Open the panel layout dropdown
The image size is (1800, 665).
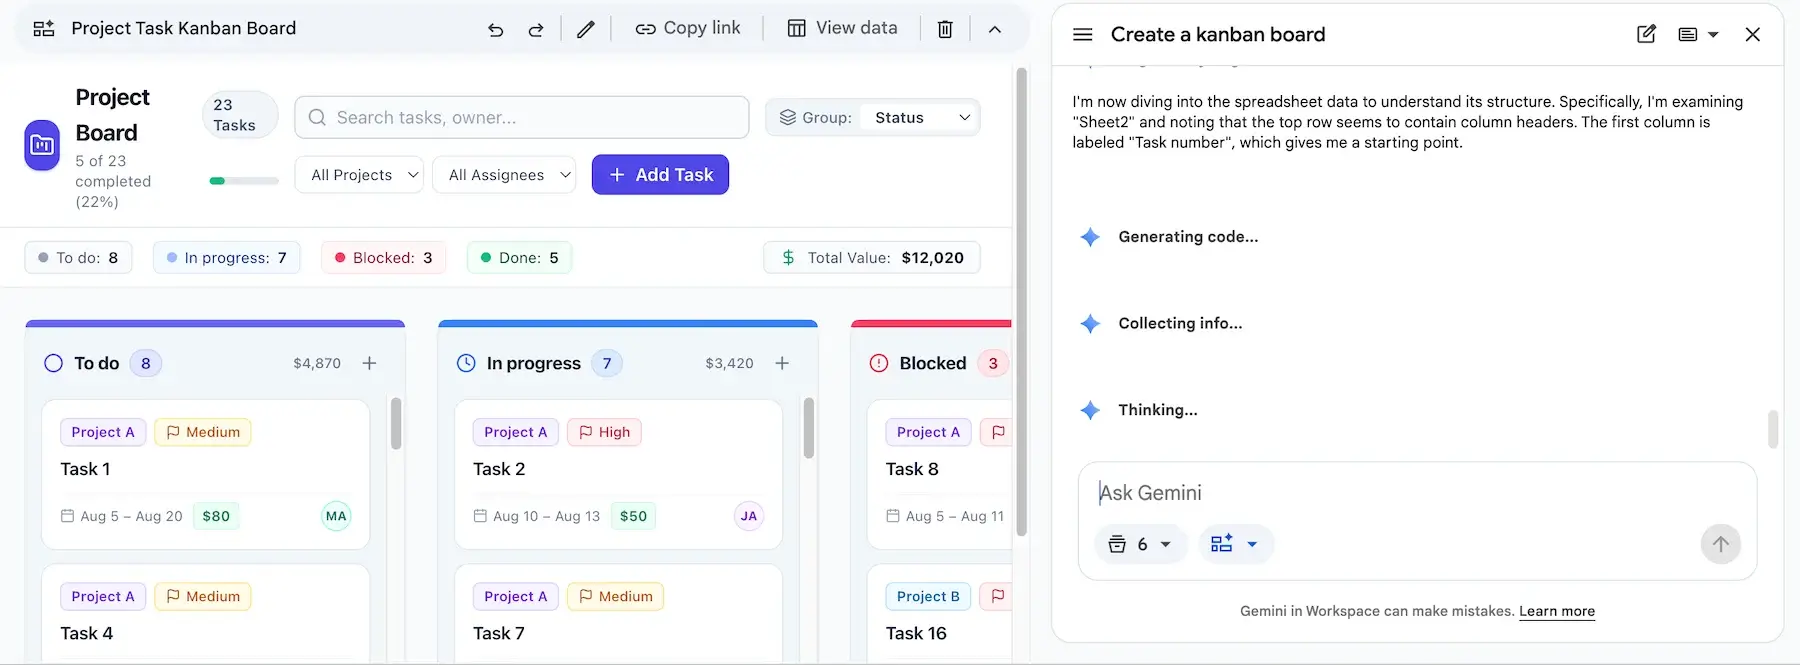coord(1698,34)
